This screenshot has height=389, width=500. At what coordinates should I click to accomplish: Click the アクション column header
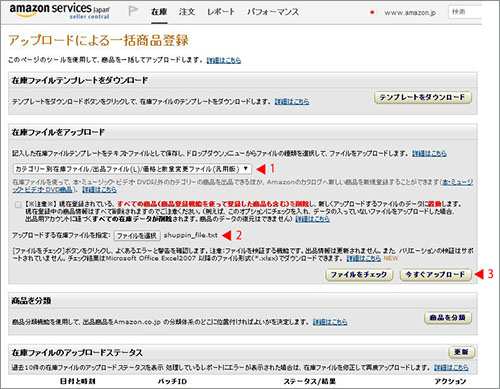click(450, 381)
